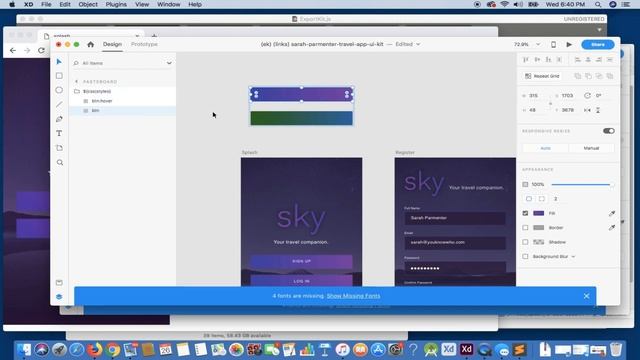640x360 pixels.
Task: Open the Assets panel icon
Action: [x=59, y=282]
